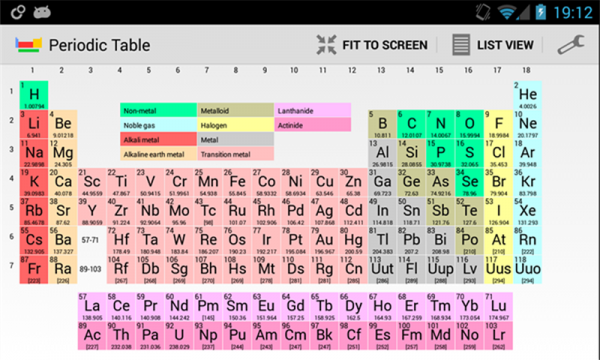
Task: Select the Halogen legend entry
Action: [235, 125]
